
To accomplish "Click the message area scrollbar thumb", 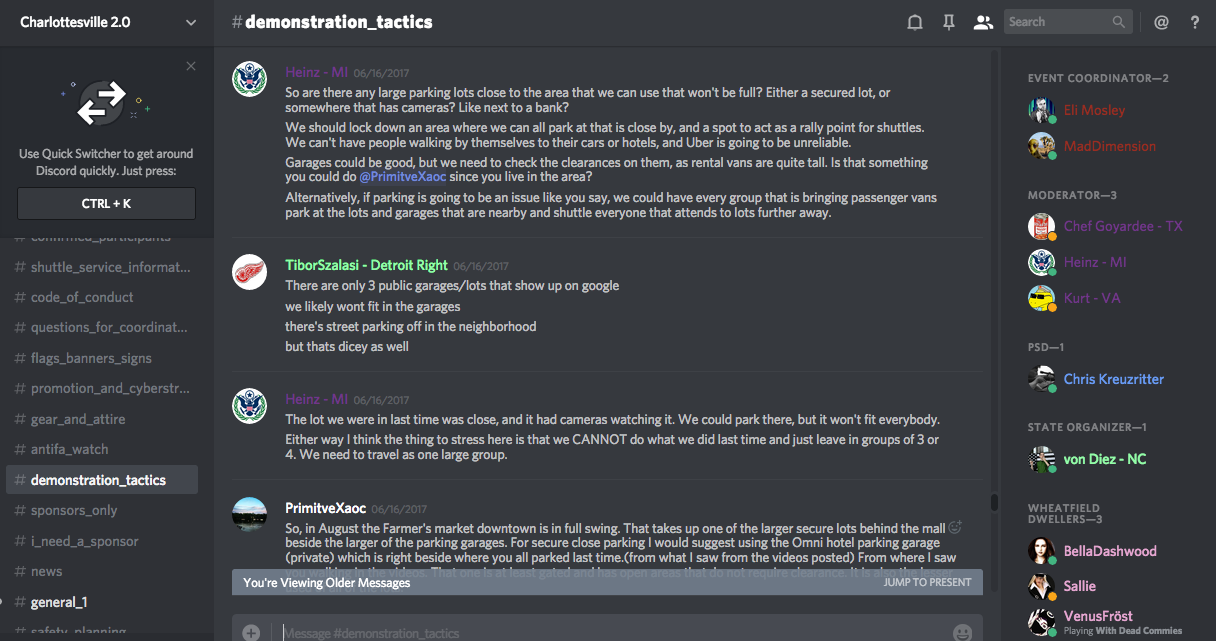I will coord(994,502).
